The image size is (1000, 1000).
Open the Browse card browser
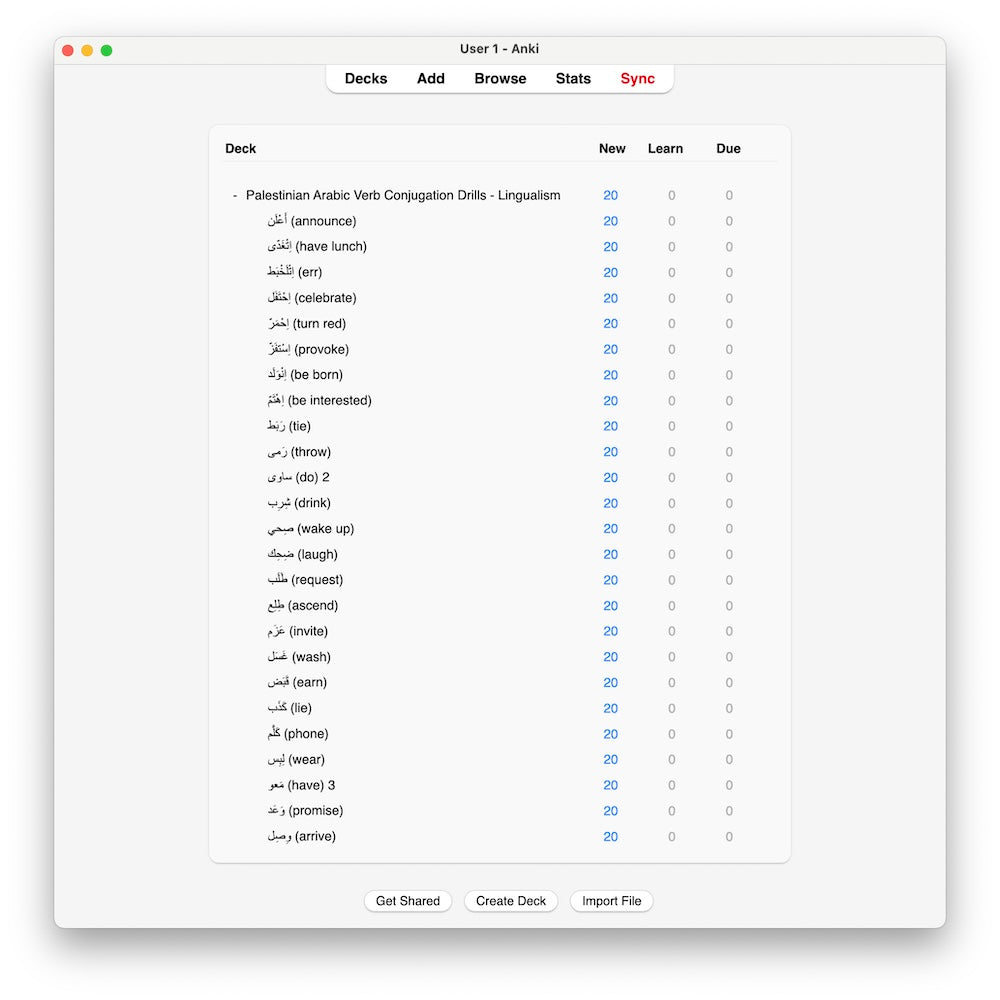coord(500,79)
